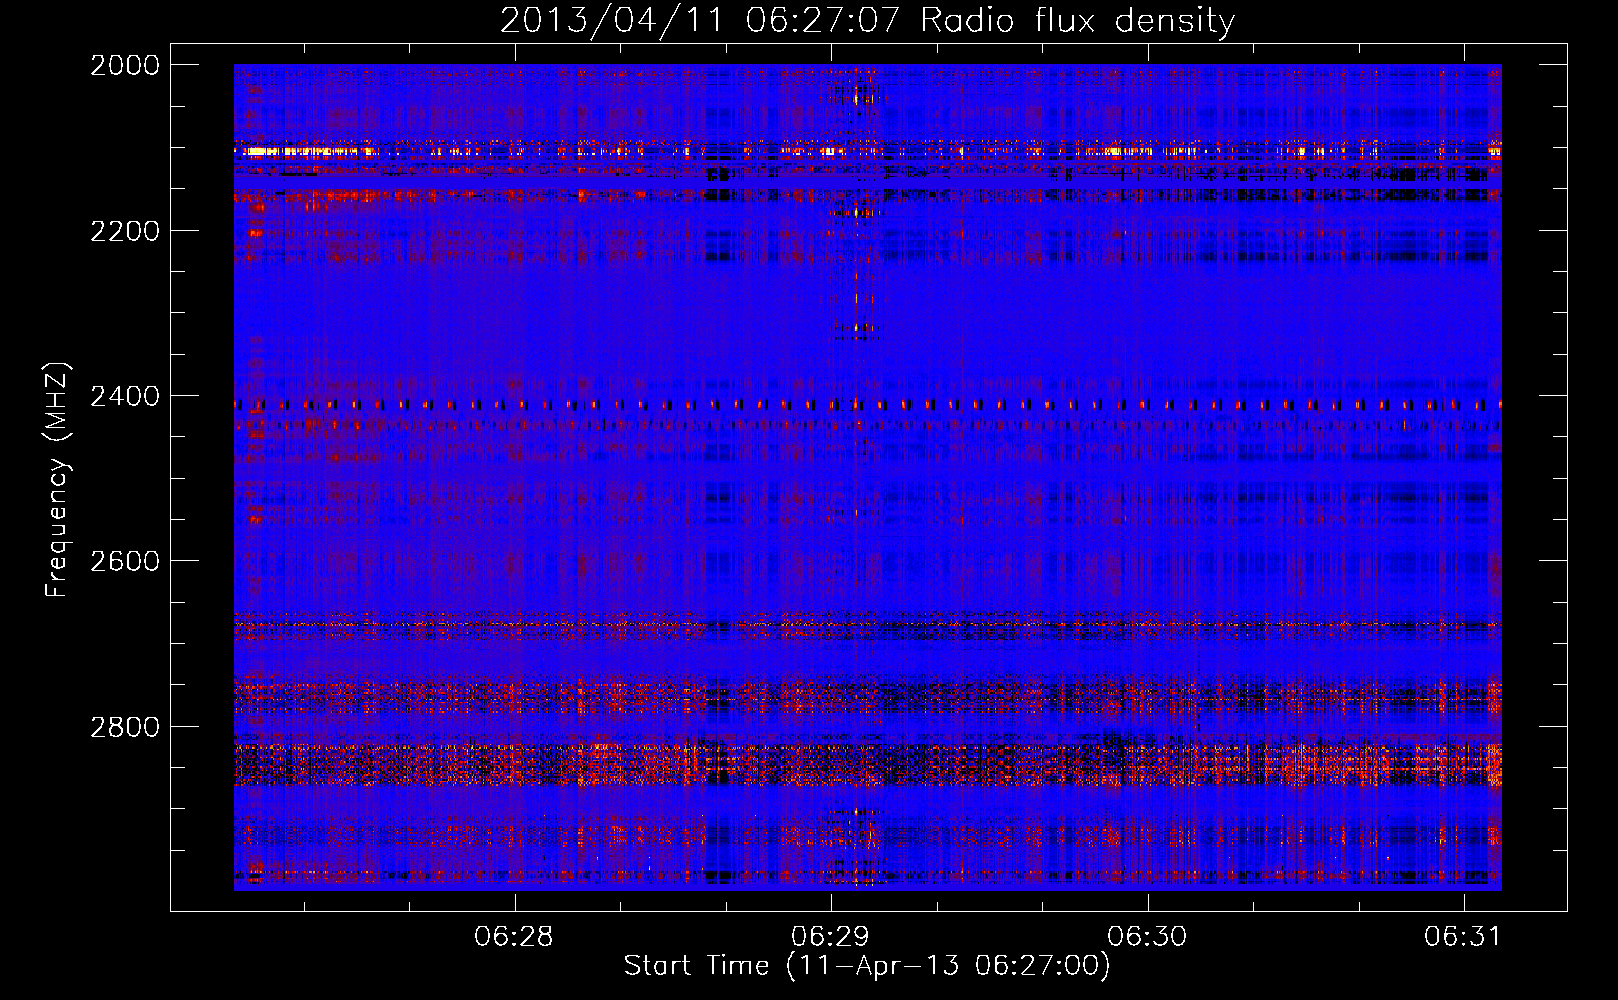Screen dimensions: 1618x1000
Task: Click the 2800 frequency axis label
Action: tap(125, 727)
